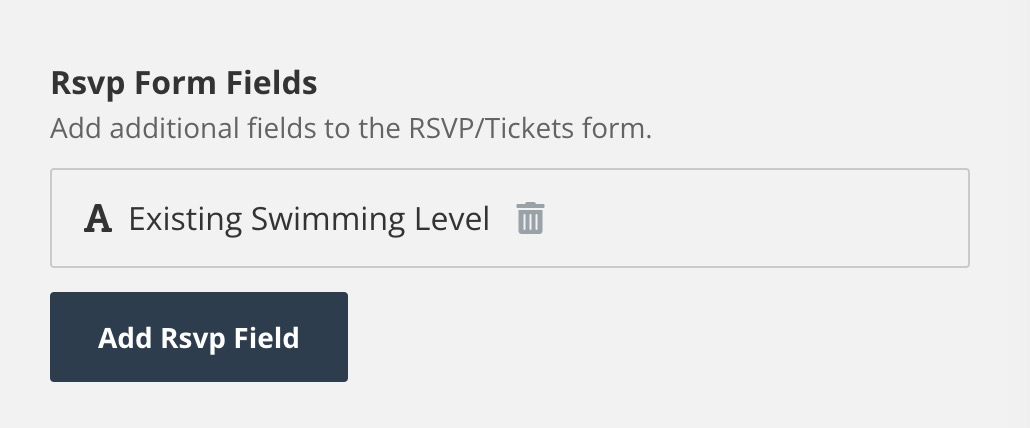This screenshot has height=428, width=1030.
Task: Delete the Existing Swimming Level field
Action: click(530, 218)
